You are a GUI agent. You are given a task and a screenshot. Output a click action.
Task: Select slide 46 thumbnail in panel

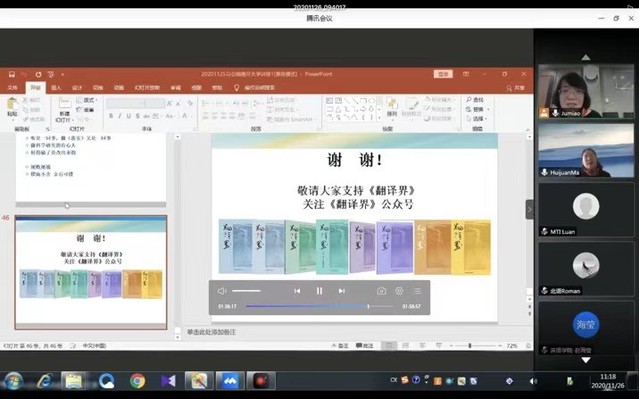(x=91, y=272)
